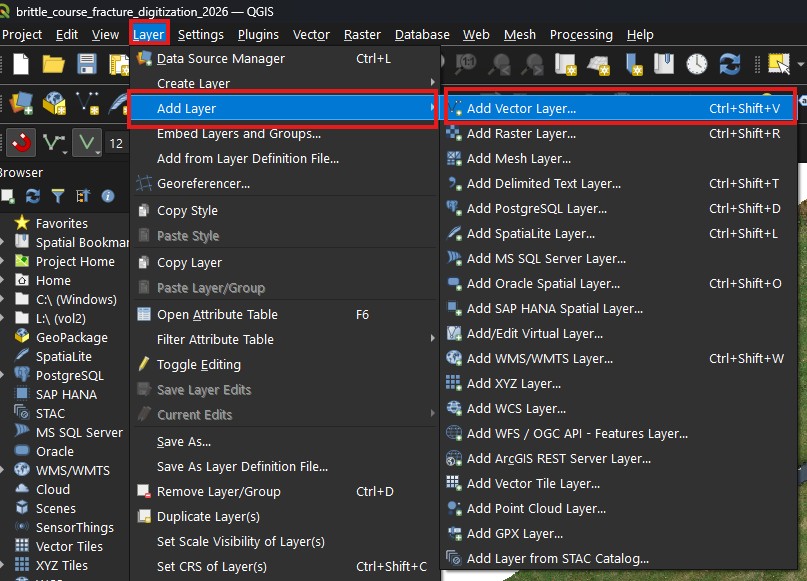Click the Open Project folder icon

[53, 64]
